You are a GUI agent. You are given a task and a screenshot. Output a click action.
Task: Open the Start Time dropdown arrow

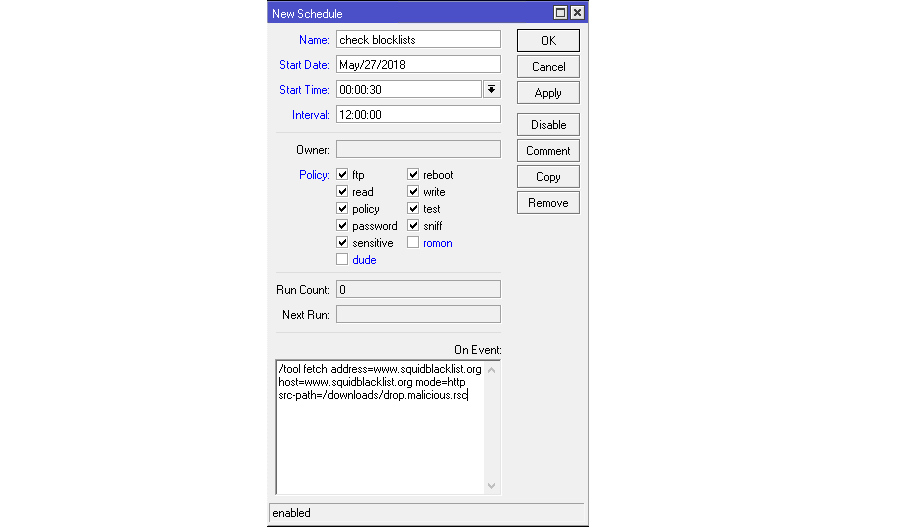pyautogui.click(x=491, y=90)
